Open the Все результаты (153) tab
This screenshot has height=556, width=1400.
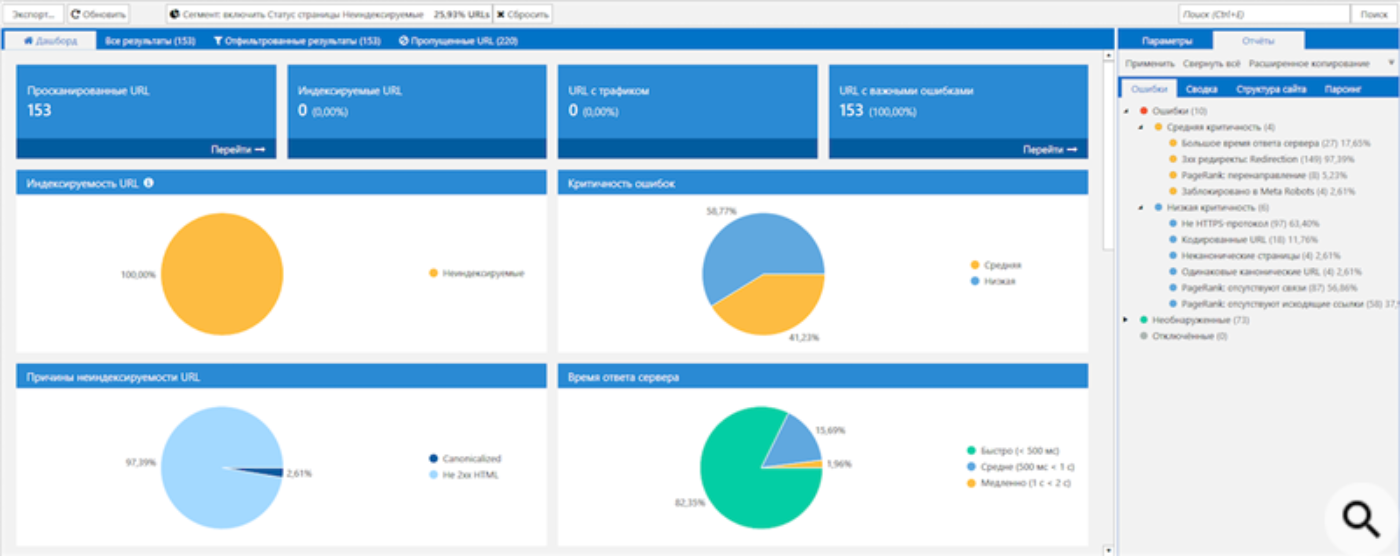150,41
